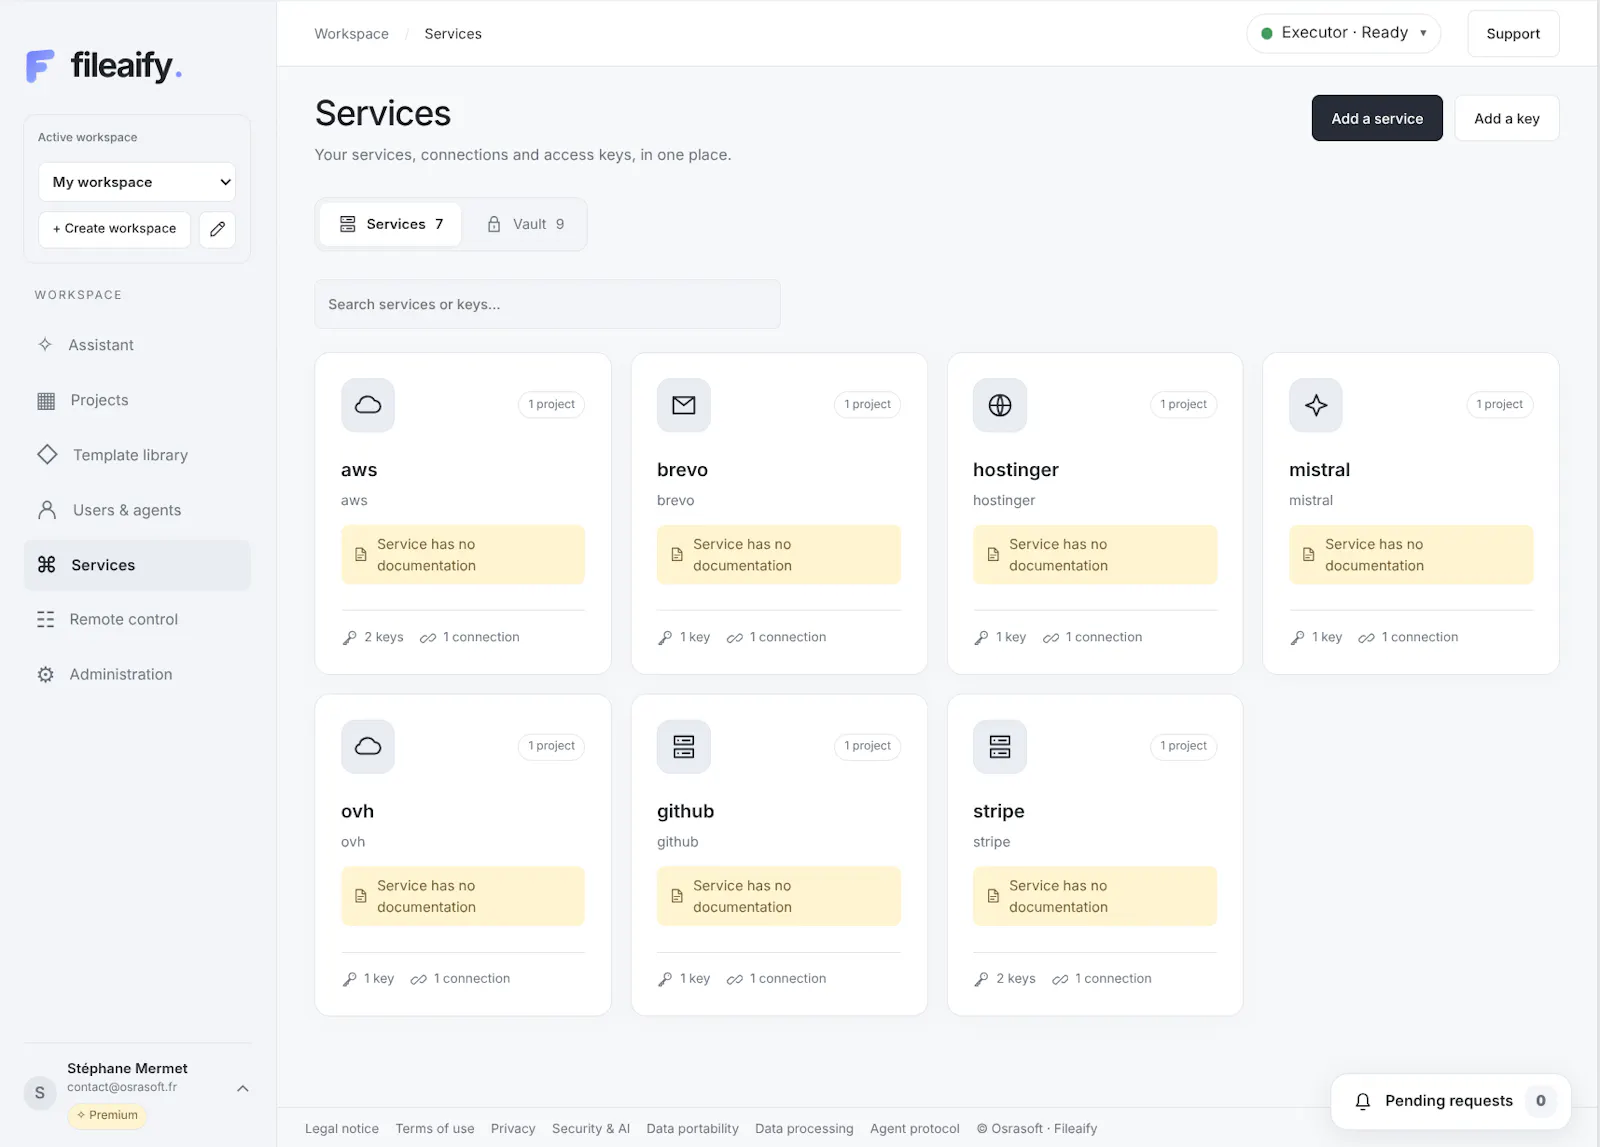Click the Template library diamond icon
1600x1147 pixels.
47,455
